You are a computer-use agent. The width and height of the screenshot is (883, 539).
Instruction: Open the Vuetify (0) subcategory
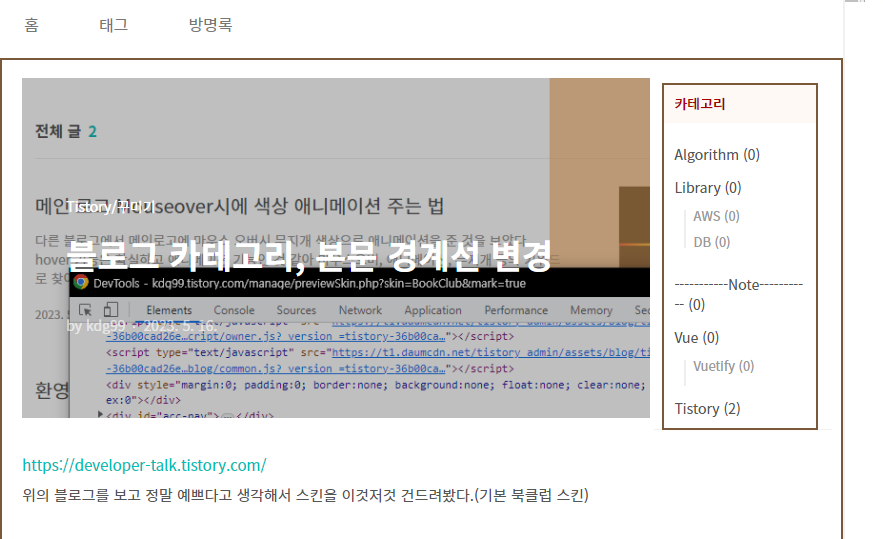point(724,366)
